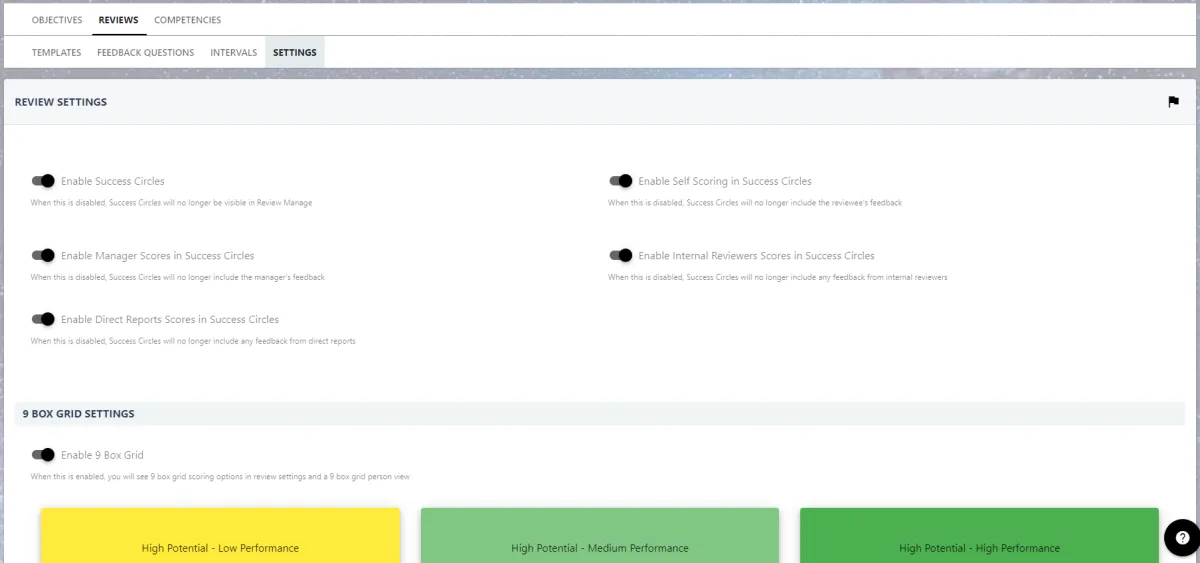
Task: Open the help question mark button
Action: pyautogui.click(x=1182, y=537)
